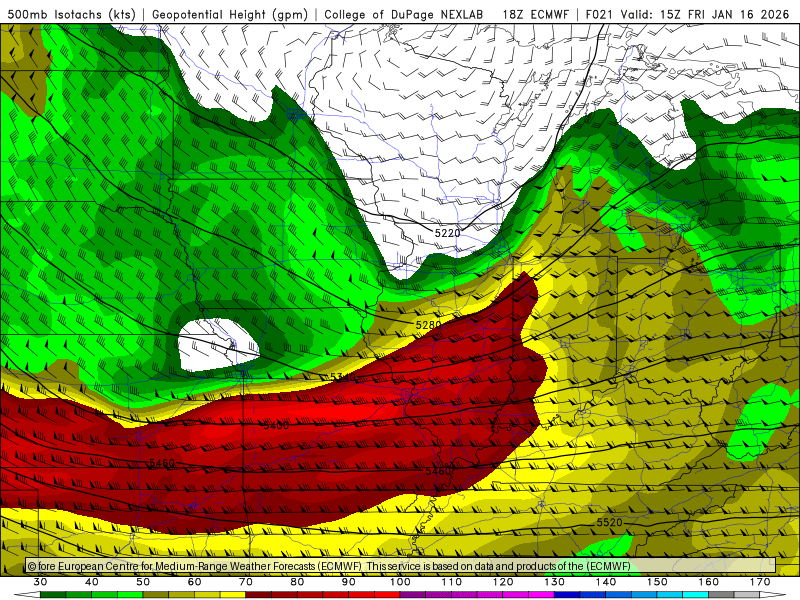Click the 40 knots legend value
The image size is (800, 600).
[92, 582]
